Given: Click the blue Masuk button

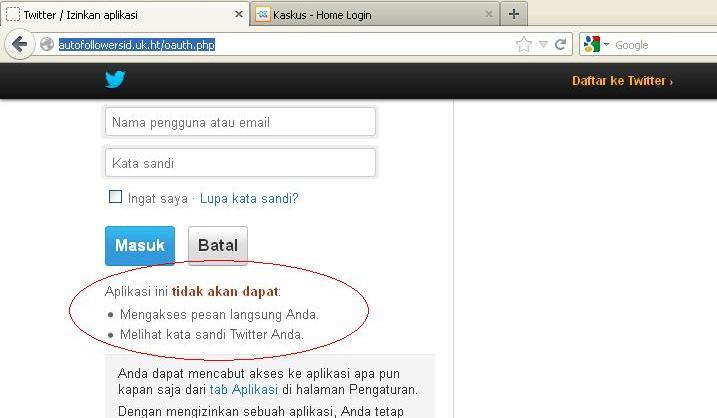Looking at the screenshot, I should click(140, 246).
